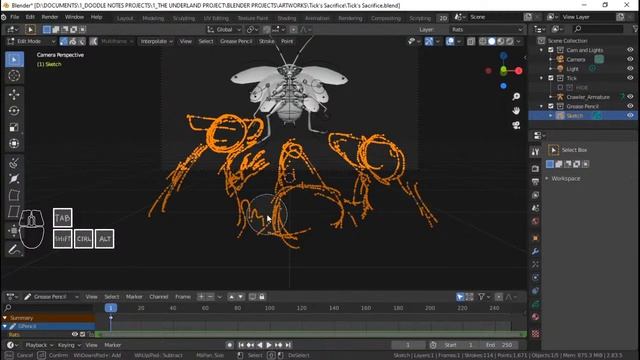Select the Extrude tool
This screenshot has width=640, height=360.
click(x=14, y=162)
